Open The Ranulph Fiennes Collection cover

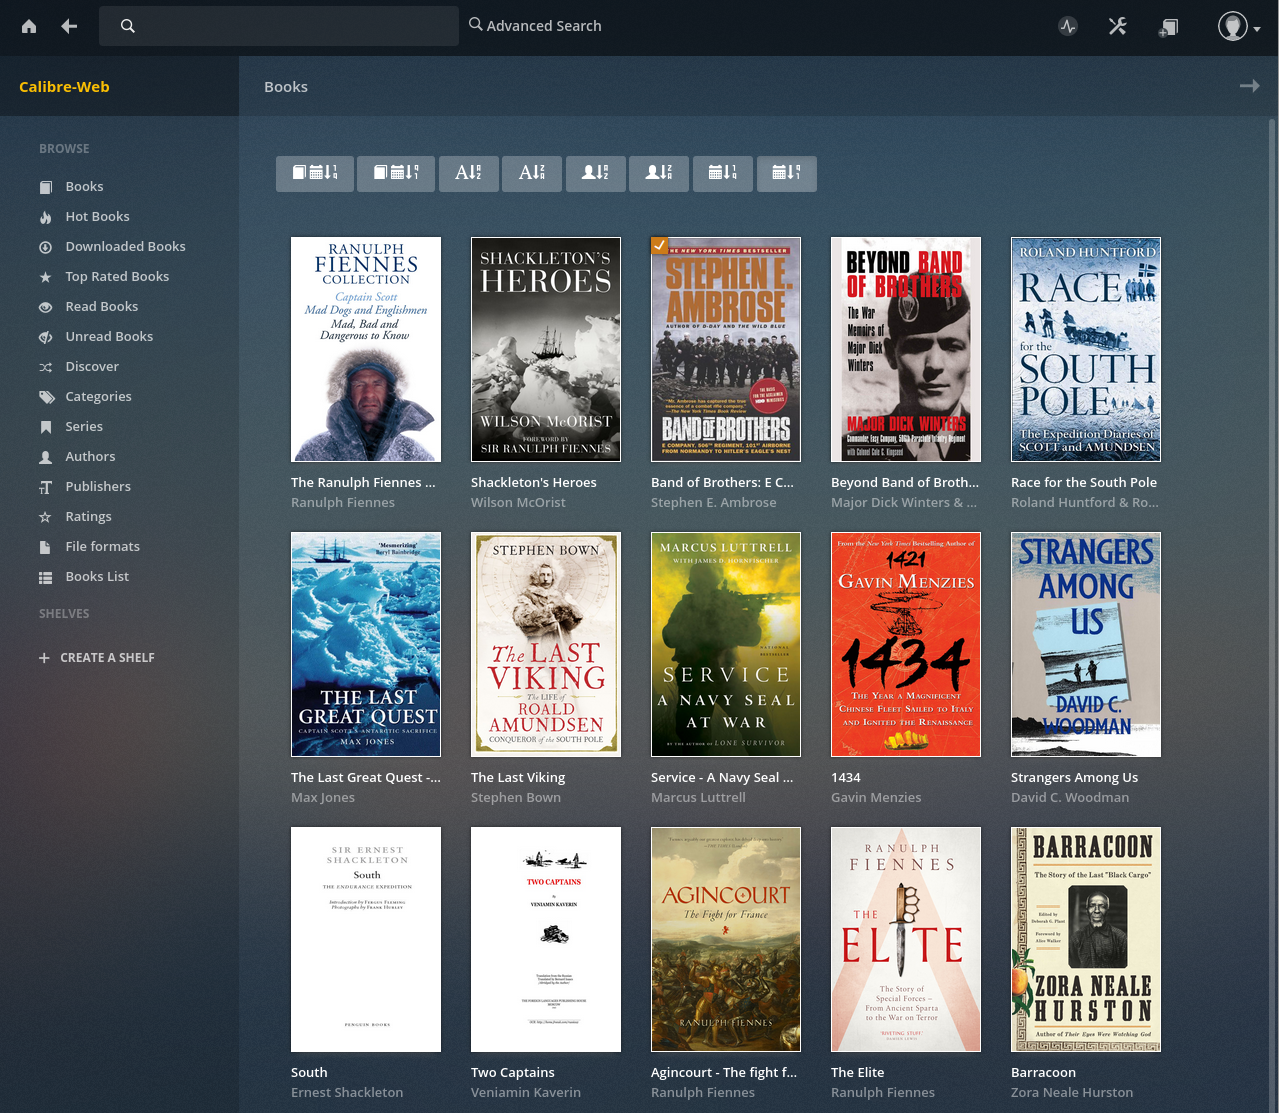point(366,349)
